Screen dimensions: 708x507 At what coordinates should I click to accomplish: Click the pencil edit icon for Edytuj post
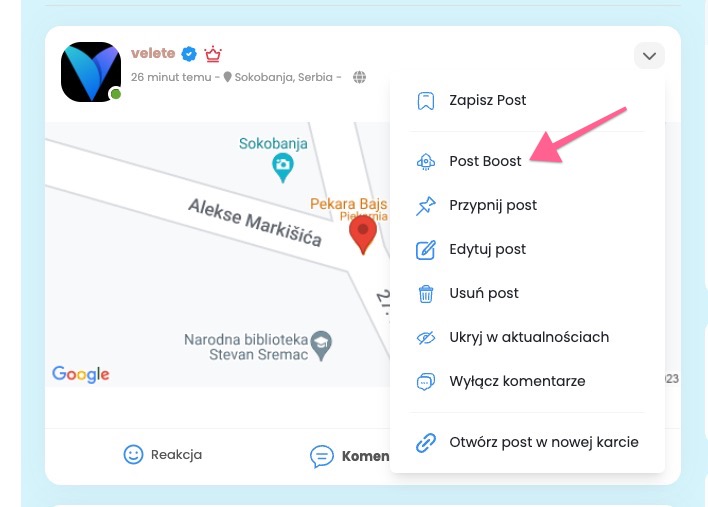point(425,250)
